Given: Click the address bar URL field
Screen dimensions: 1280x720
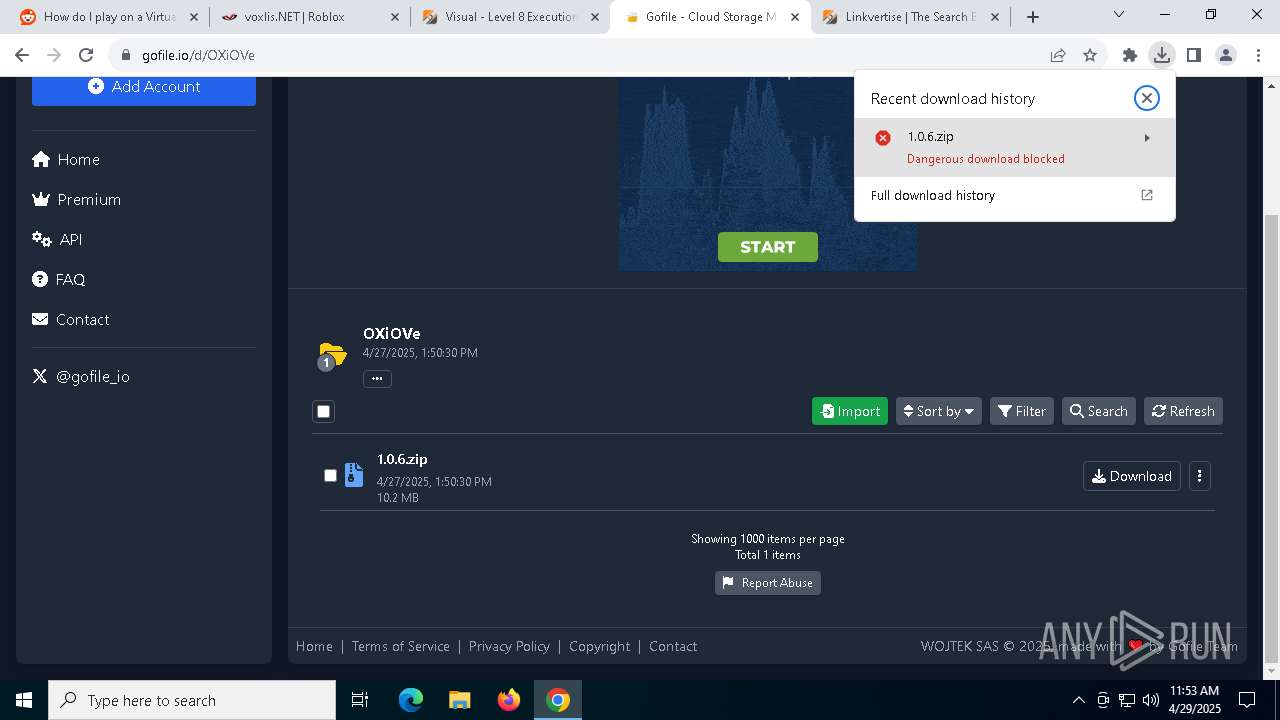Looking at the screenshot, I should click(x=580, y=55).
